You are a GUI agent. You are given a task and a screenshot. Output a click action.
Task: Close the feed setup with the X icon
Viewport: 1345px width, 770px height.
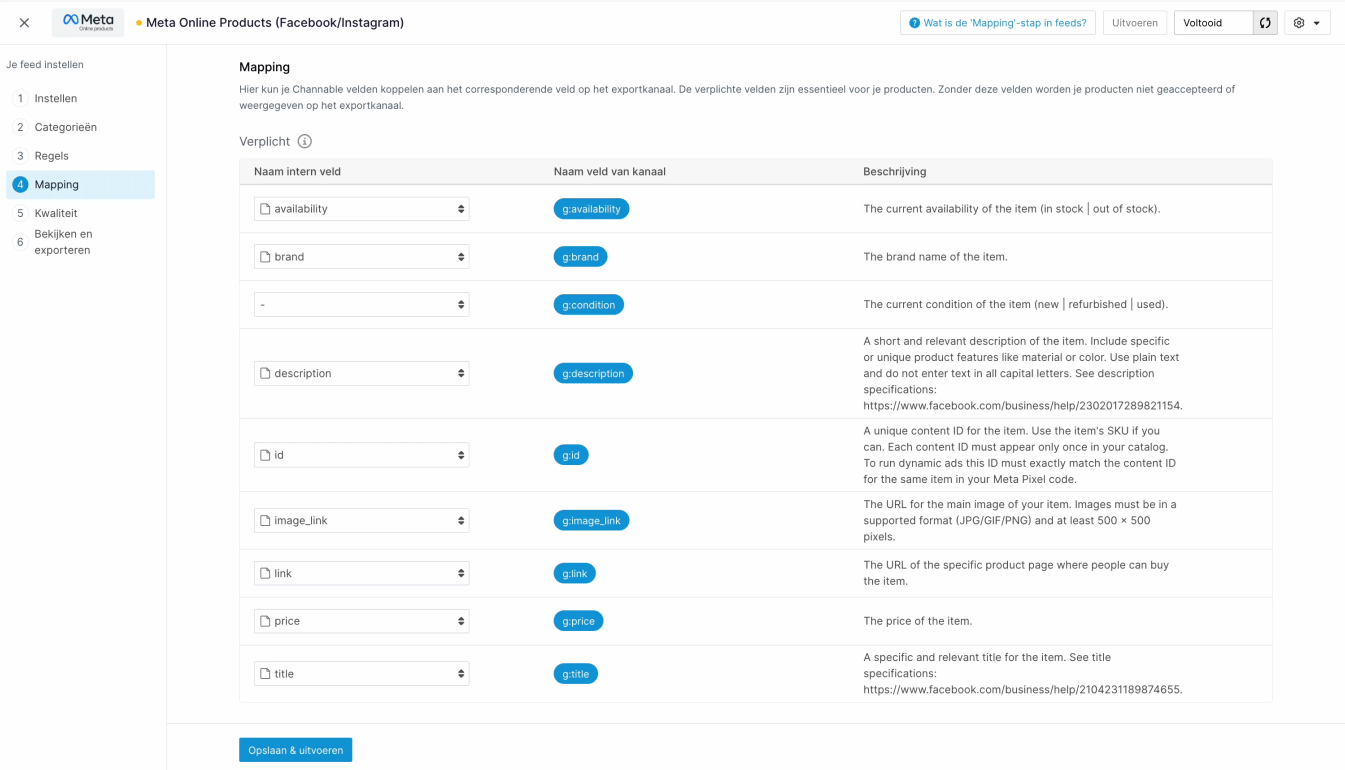pos(24,22)
